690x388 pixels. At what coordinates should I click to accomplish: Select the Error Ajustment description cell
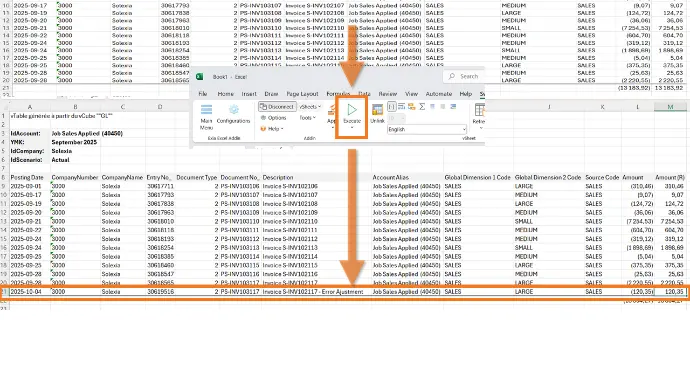(316, 292)
